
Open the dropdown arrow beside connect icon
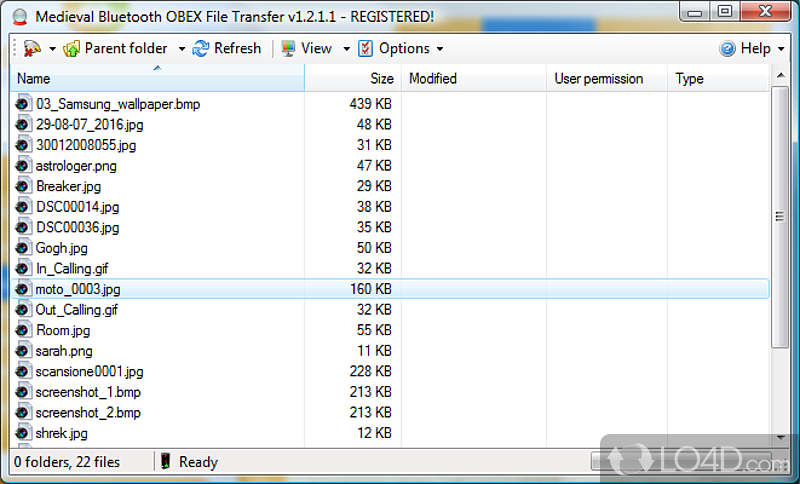pyautogui.click(x=52, y=49)
